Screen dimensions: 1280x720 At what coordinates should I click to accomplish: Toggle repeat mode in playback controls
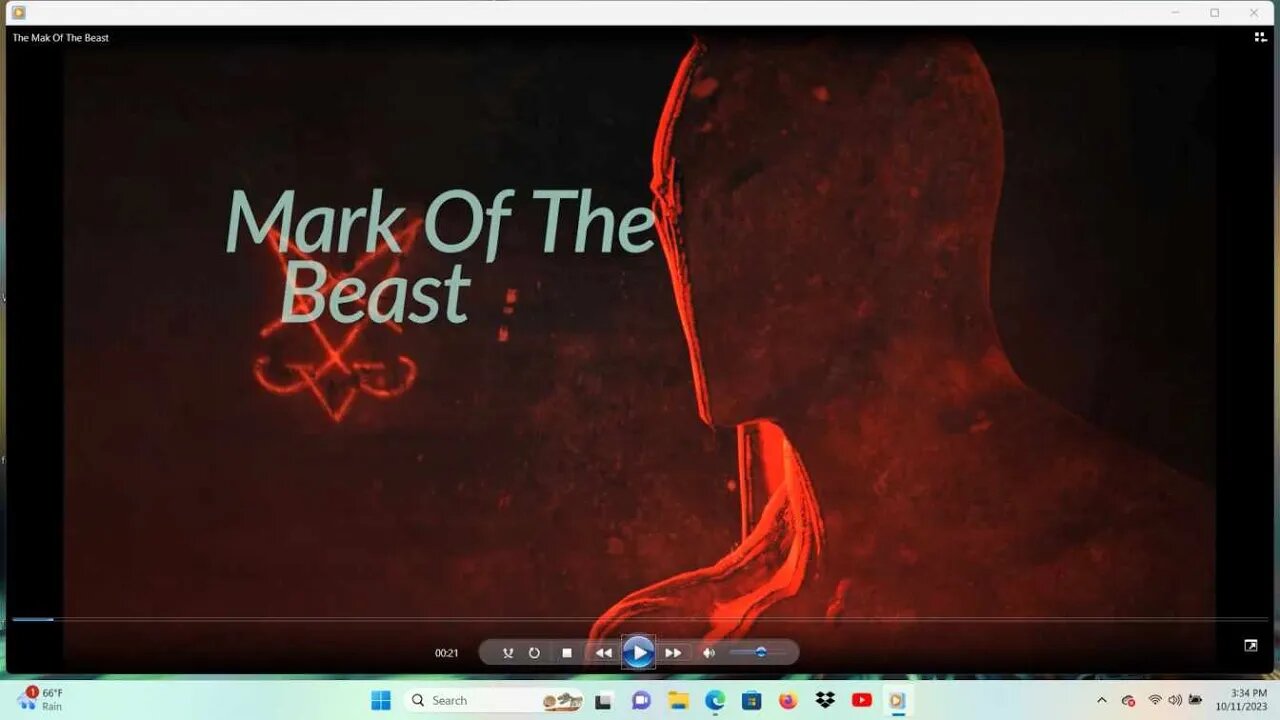click(x=534, y=653)
